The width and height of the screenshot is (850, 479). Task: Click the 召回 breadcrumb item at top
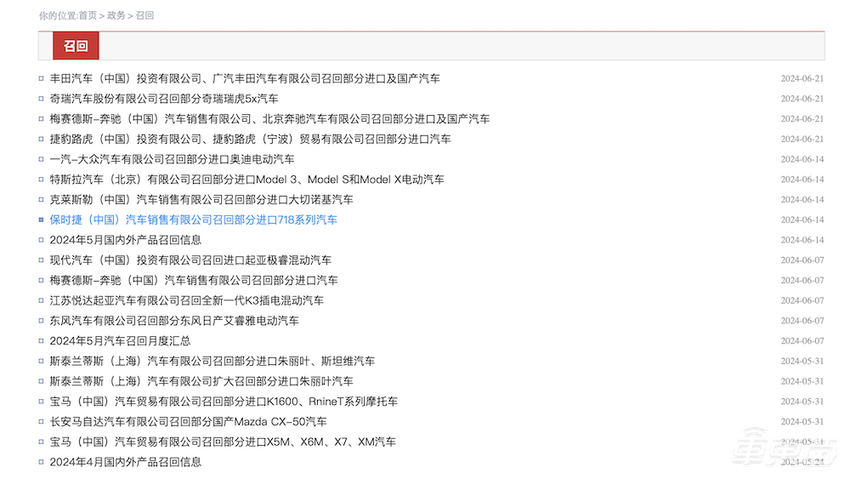(x=145, y=16)
